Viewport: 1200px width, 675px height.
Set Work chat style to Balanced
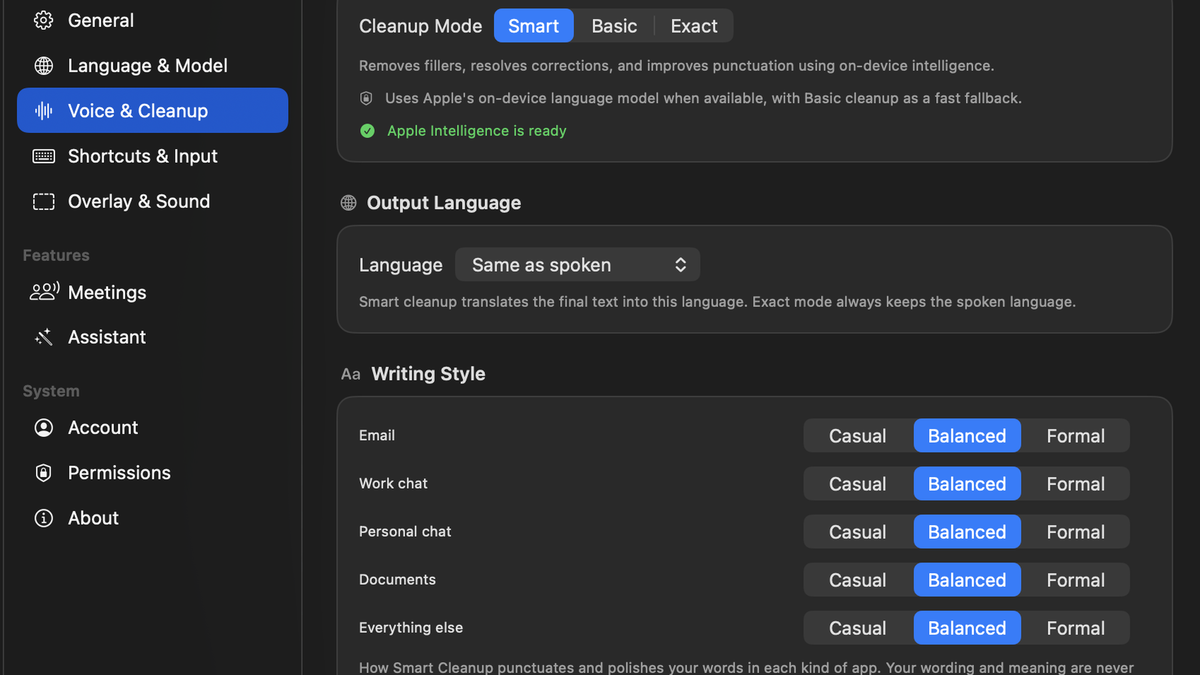pyautogui.click(x=967, y=484)
